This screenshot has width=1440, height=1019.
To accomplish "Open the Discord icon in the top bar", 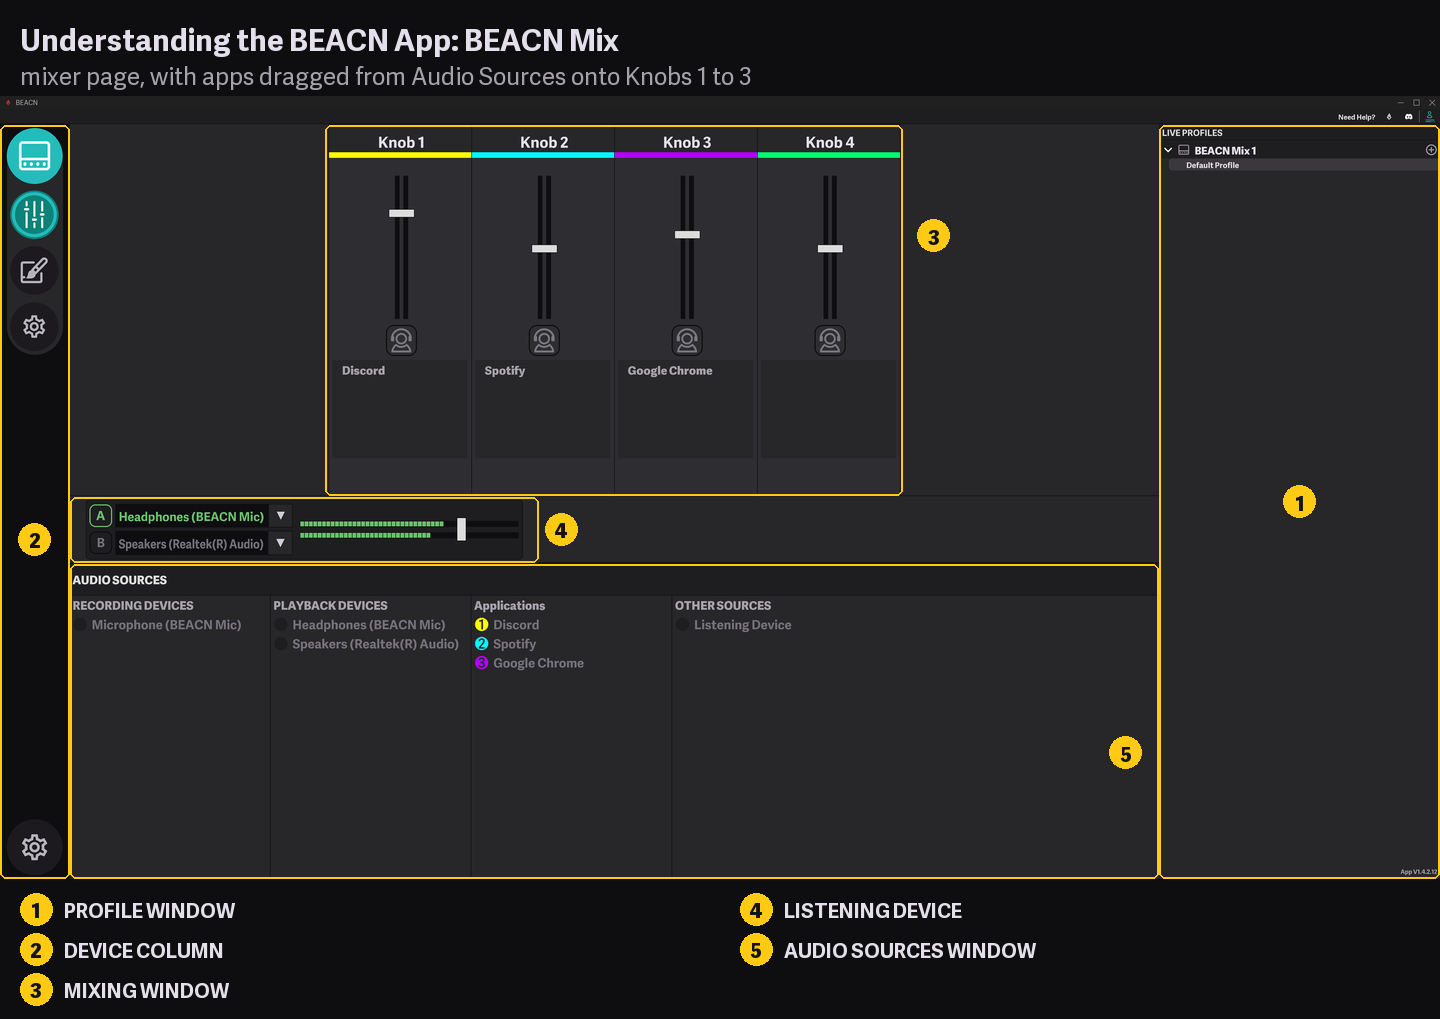I will pos(1409,117).
